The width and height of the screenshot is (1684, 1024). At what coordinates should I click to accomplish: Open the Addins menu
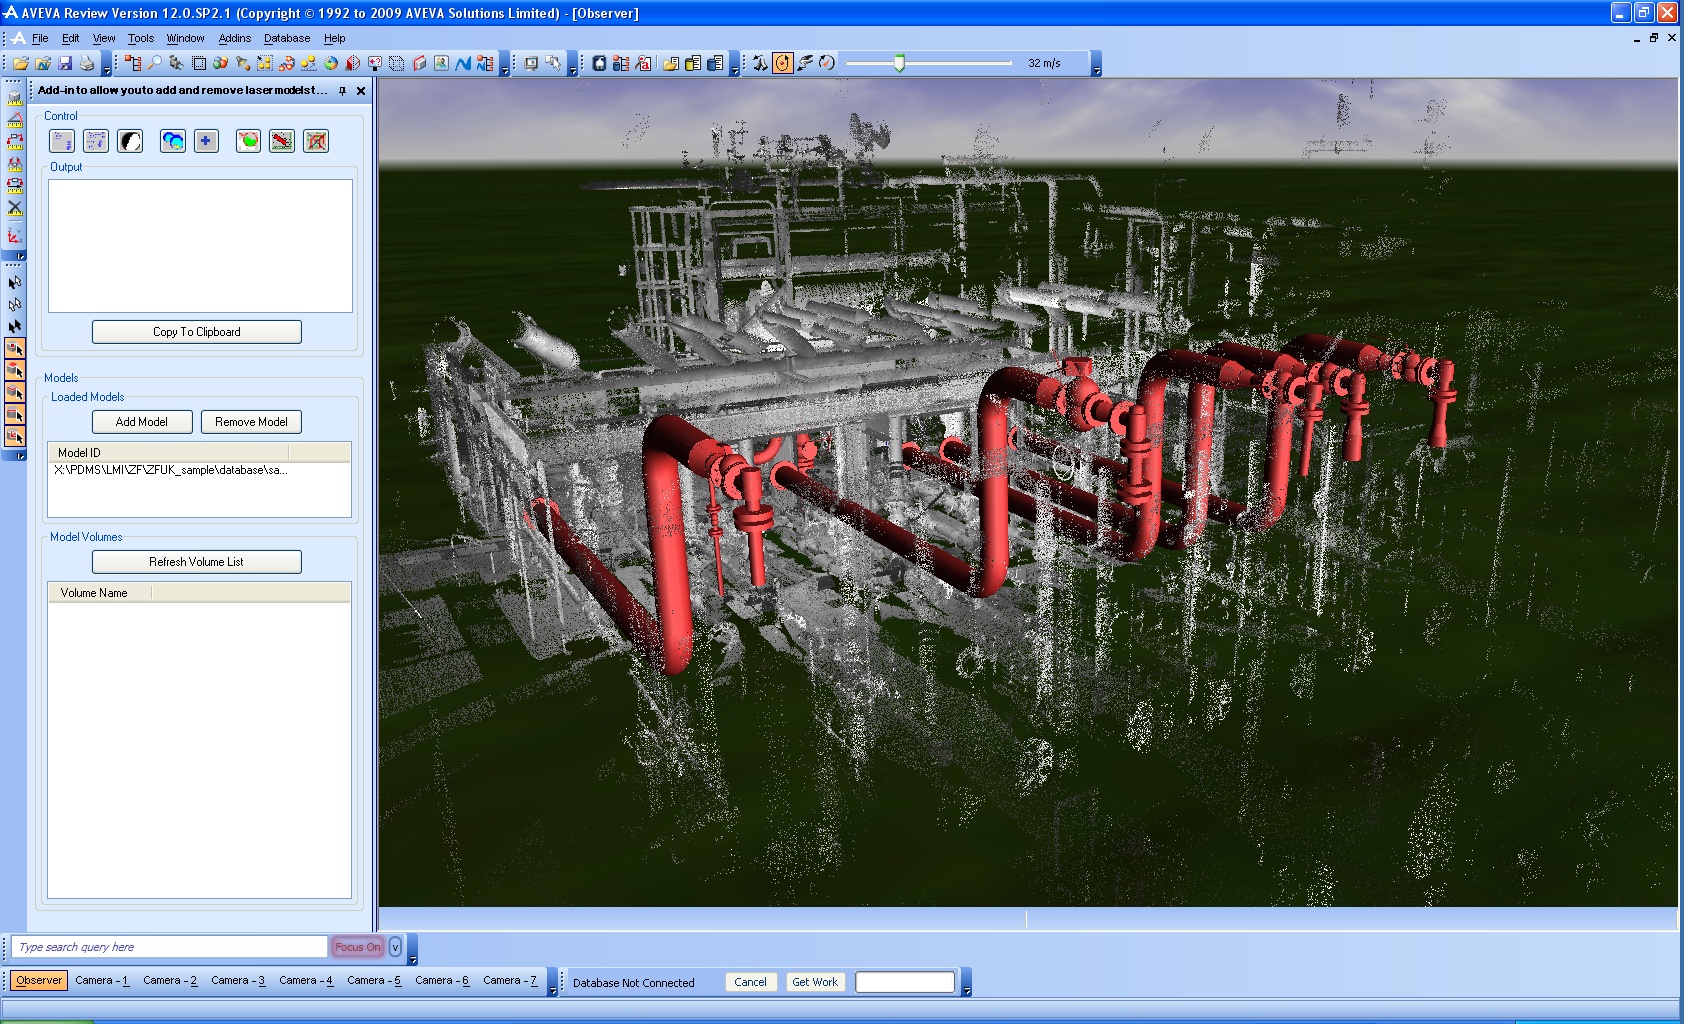point(235,38)
